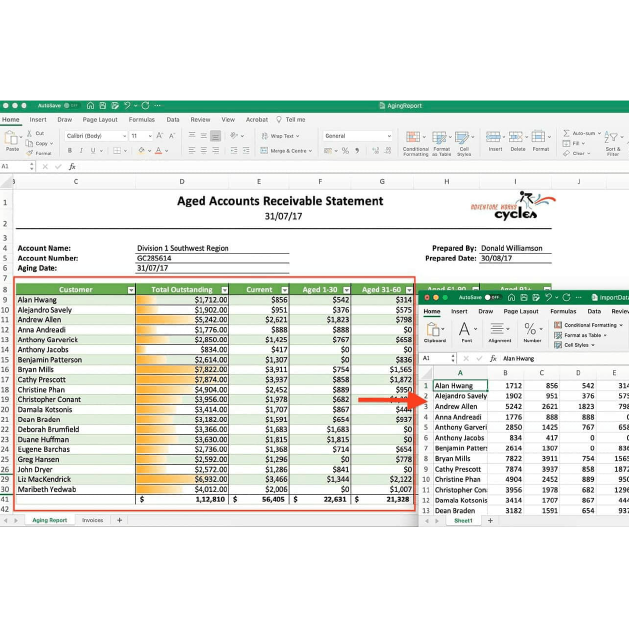Click the Conditional Formatting icon in AgingReport

point(413,137)
